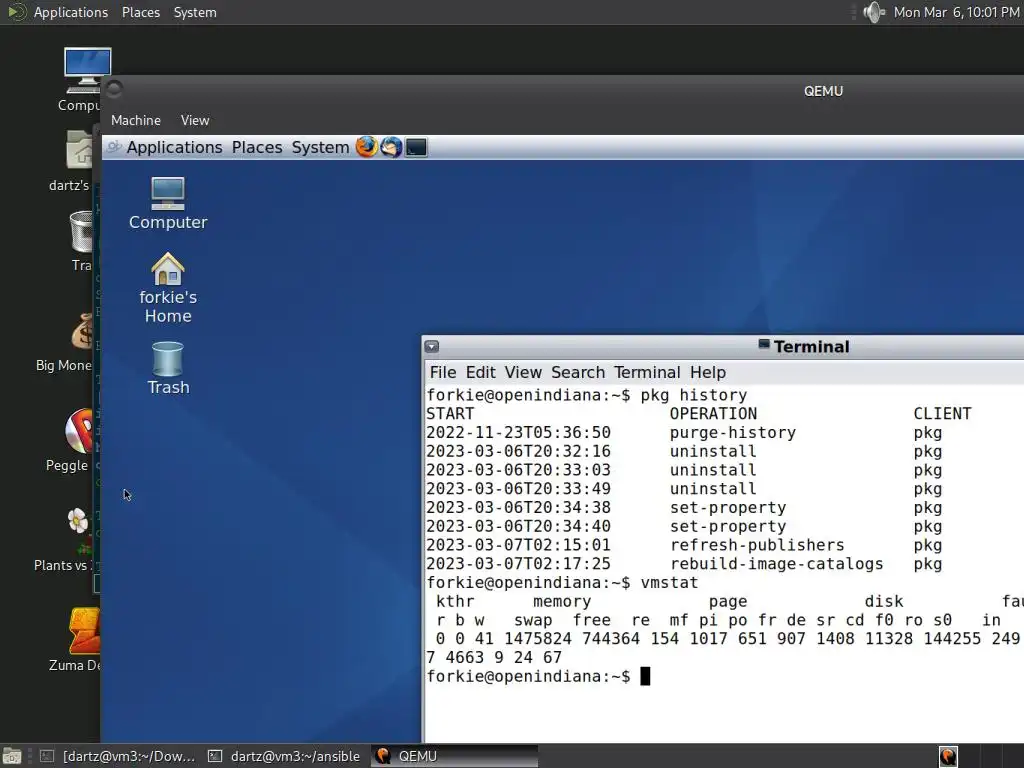
Task: Click the timestamp 2022-11-23T05:36:50
Action: (x=519, y=433)
